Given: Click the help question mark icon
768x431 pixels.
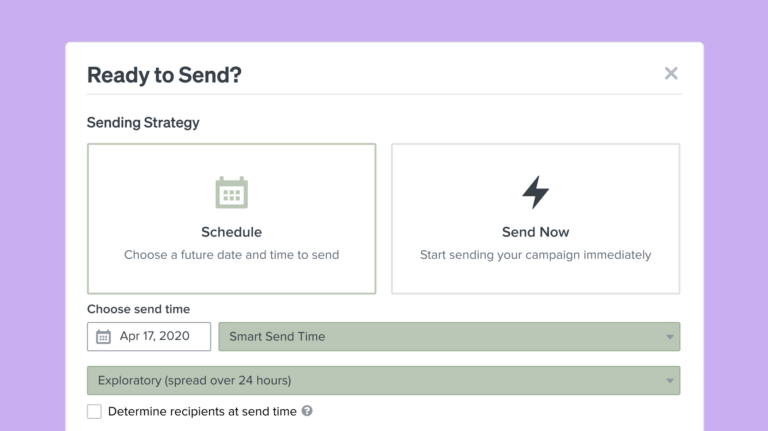Looking at the screenshot, I should (307, 411).
